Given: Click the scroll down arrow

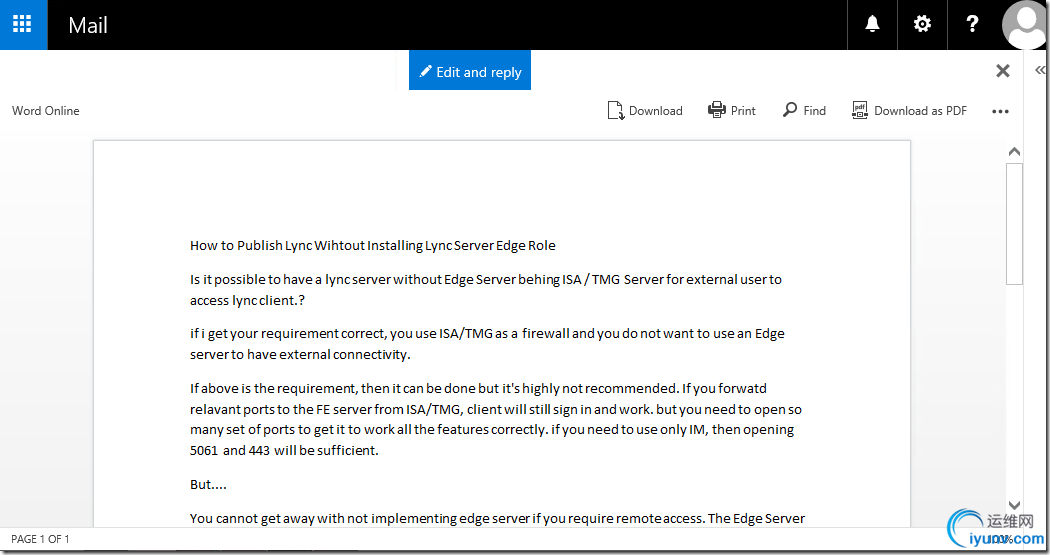Looking at the screenshot, I should click(x=1015, y=505).
